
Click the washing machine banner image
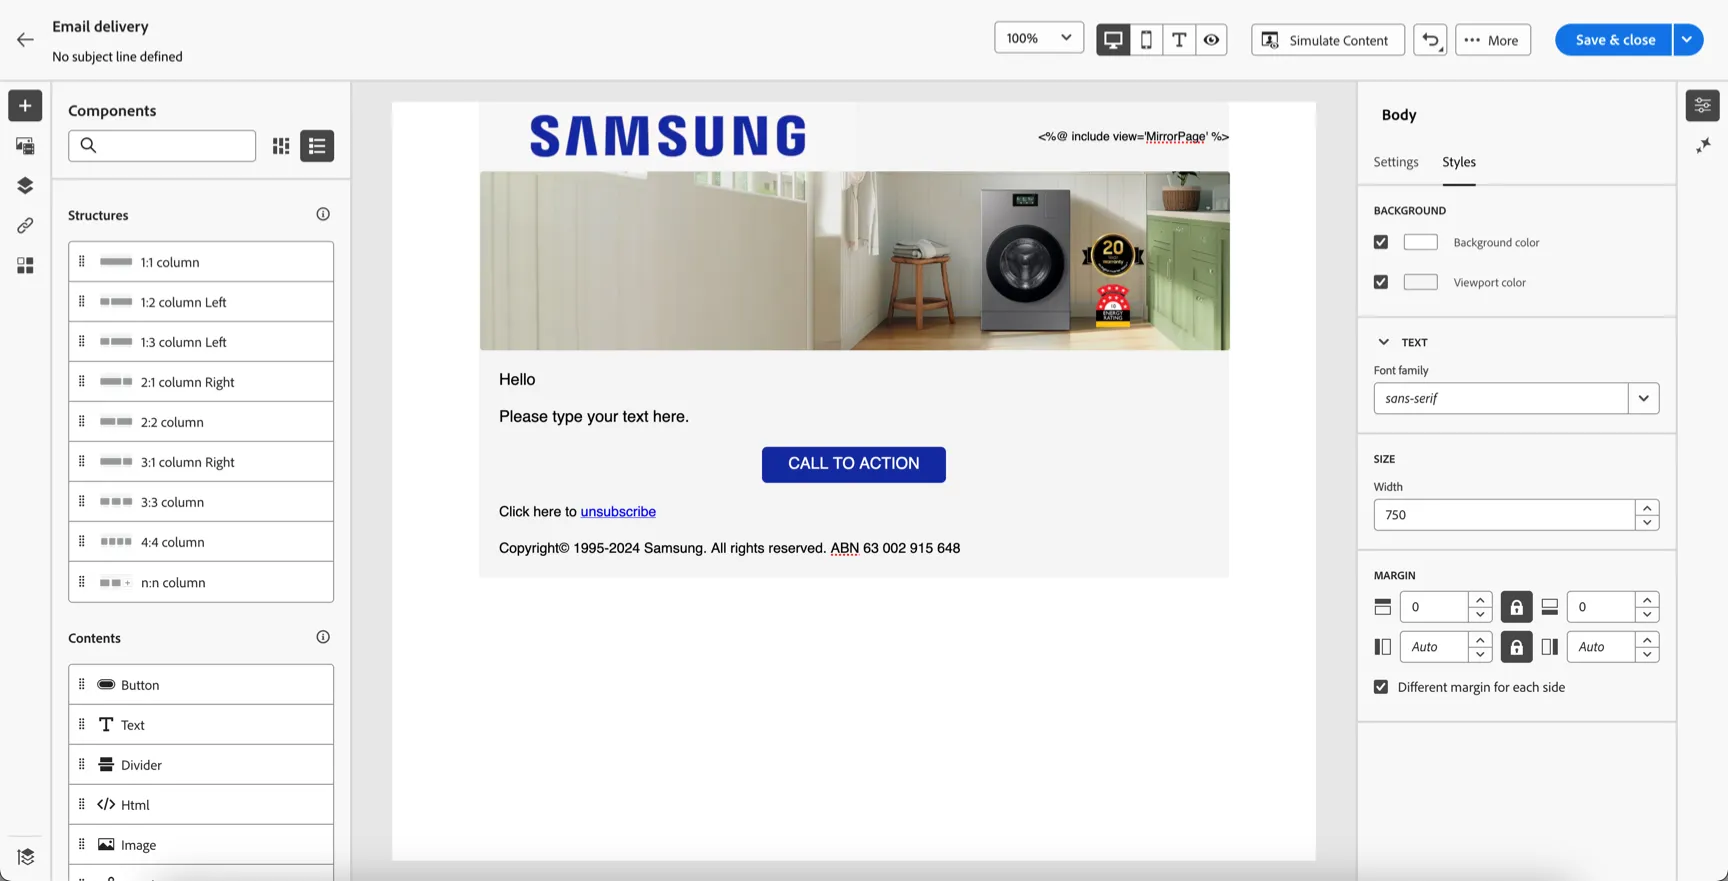click(855, 261)
